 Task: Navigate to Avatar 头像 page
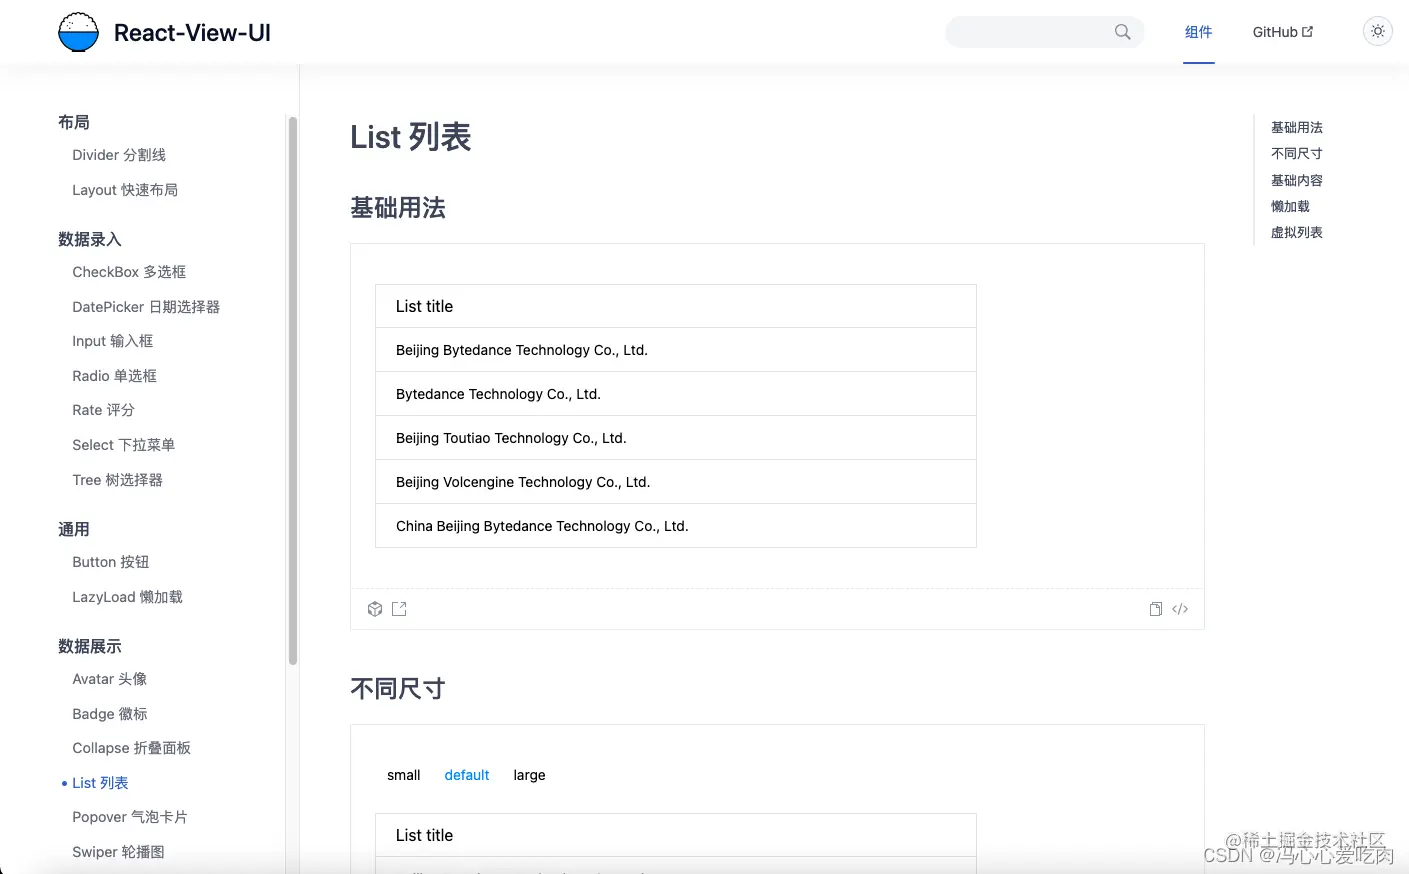[x=109, y=679]
